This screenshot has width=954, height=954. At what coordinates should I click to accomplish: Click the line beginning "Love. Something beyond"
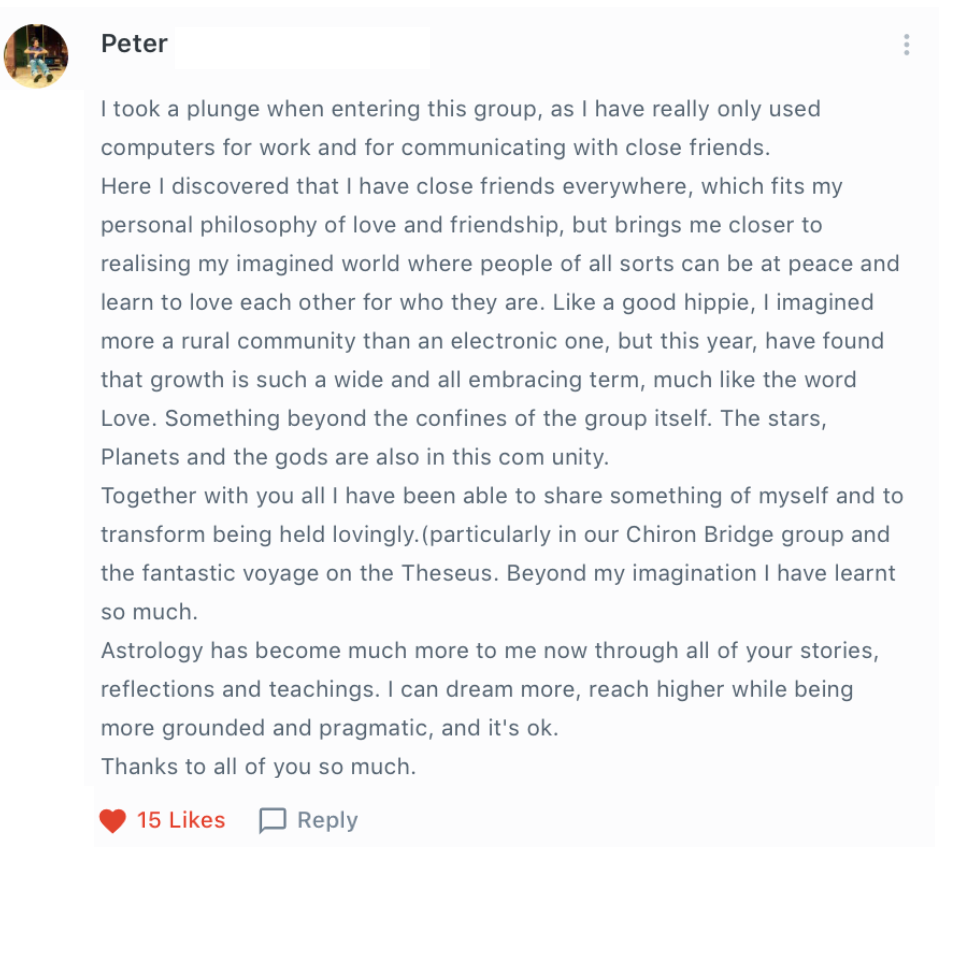click(x=464, y=419)
